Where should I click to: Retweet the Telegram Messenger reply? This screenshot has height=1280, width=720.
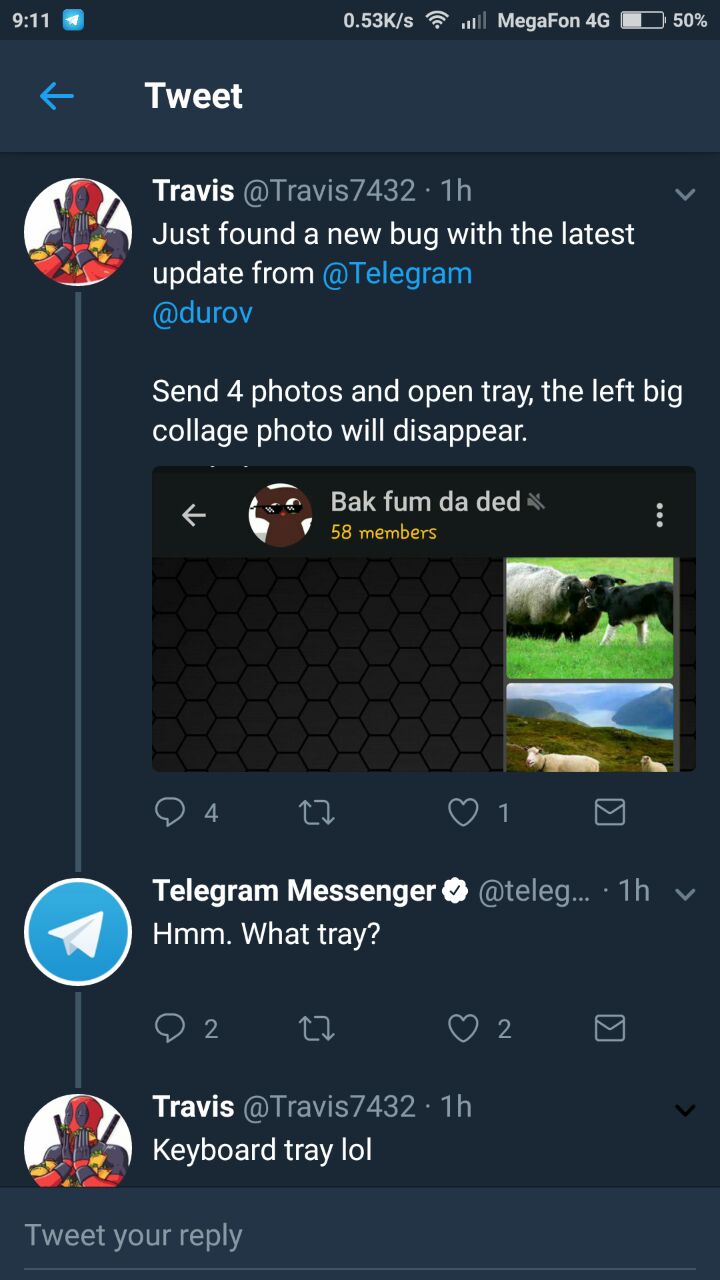[317, 1028]
